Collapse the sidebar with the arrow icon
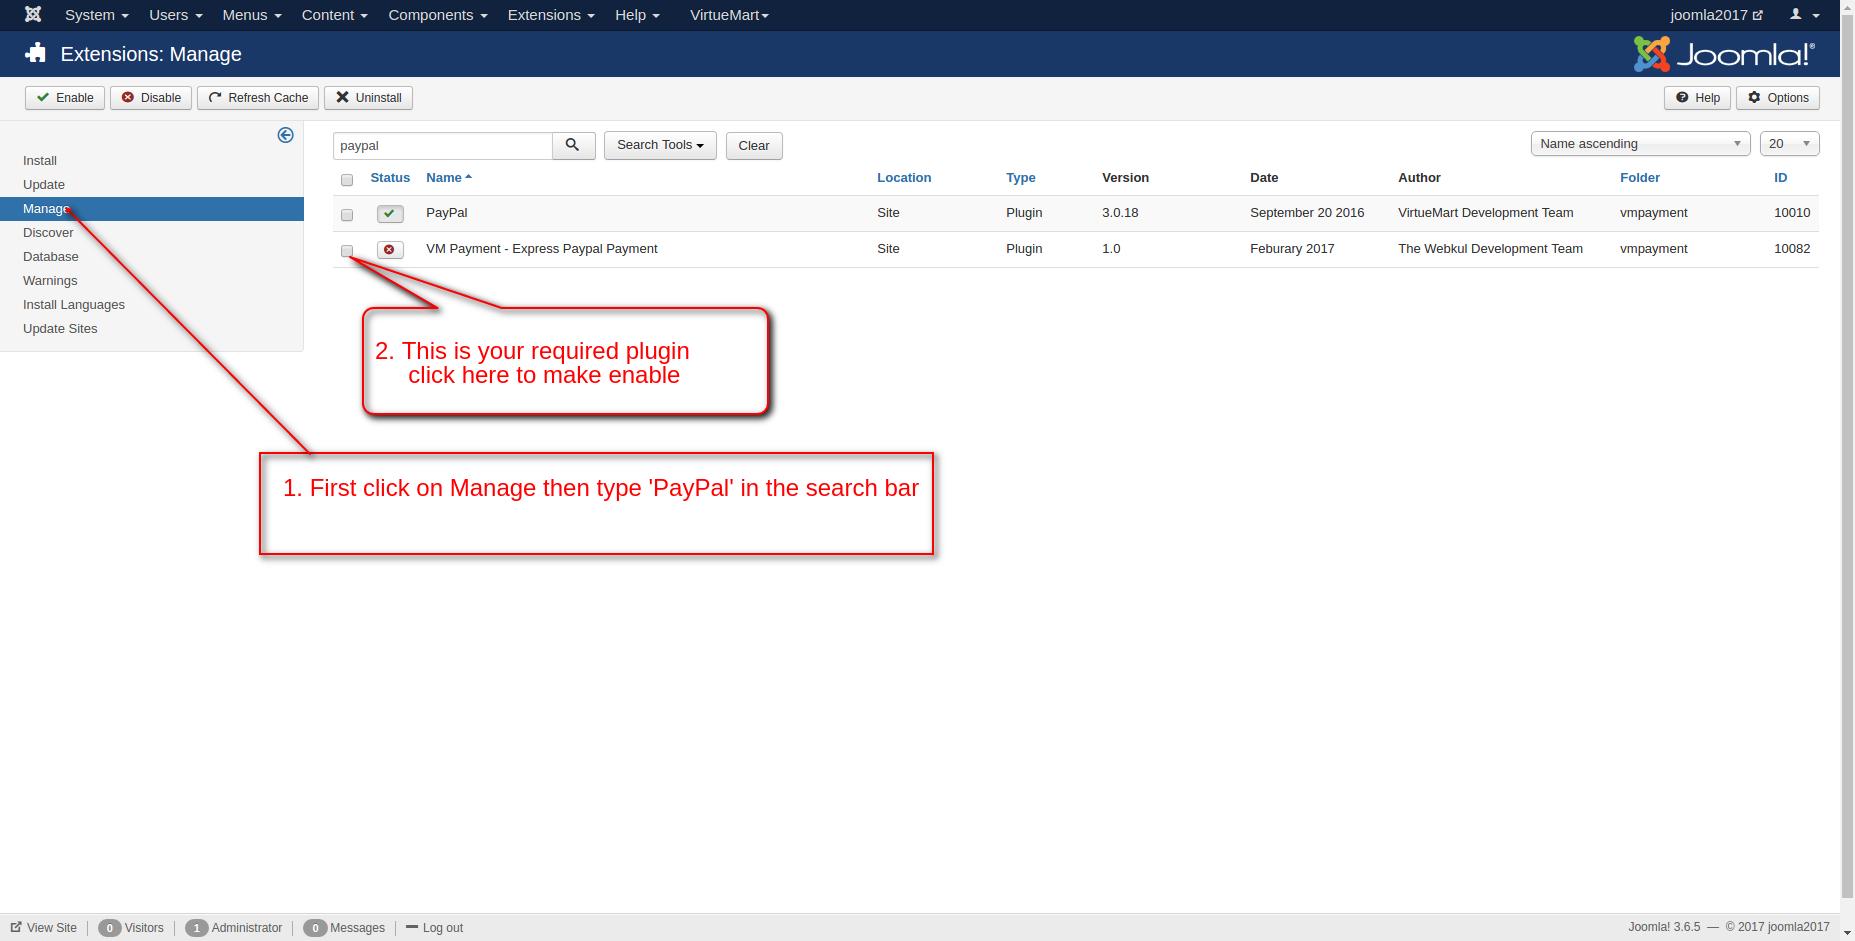This screenshot has width=1855, height=941. (x=286, y=135)
